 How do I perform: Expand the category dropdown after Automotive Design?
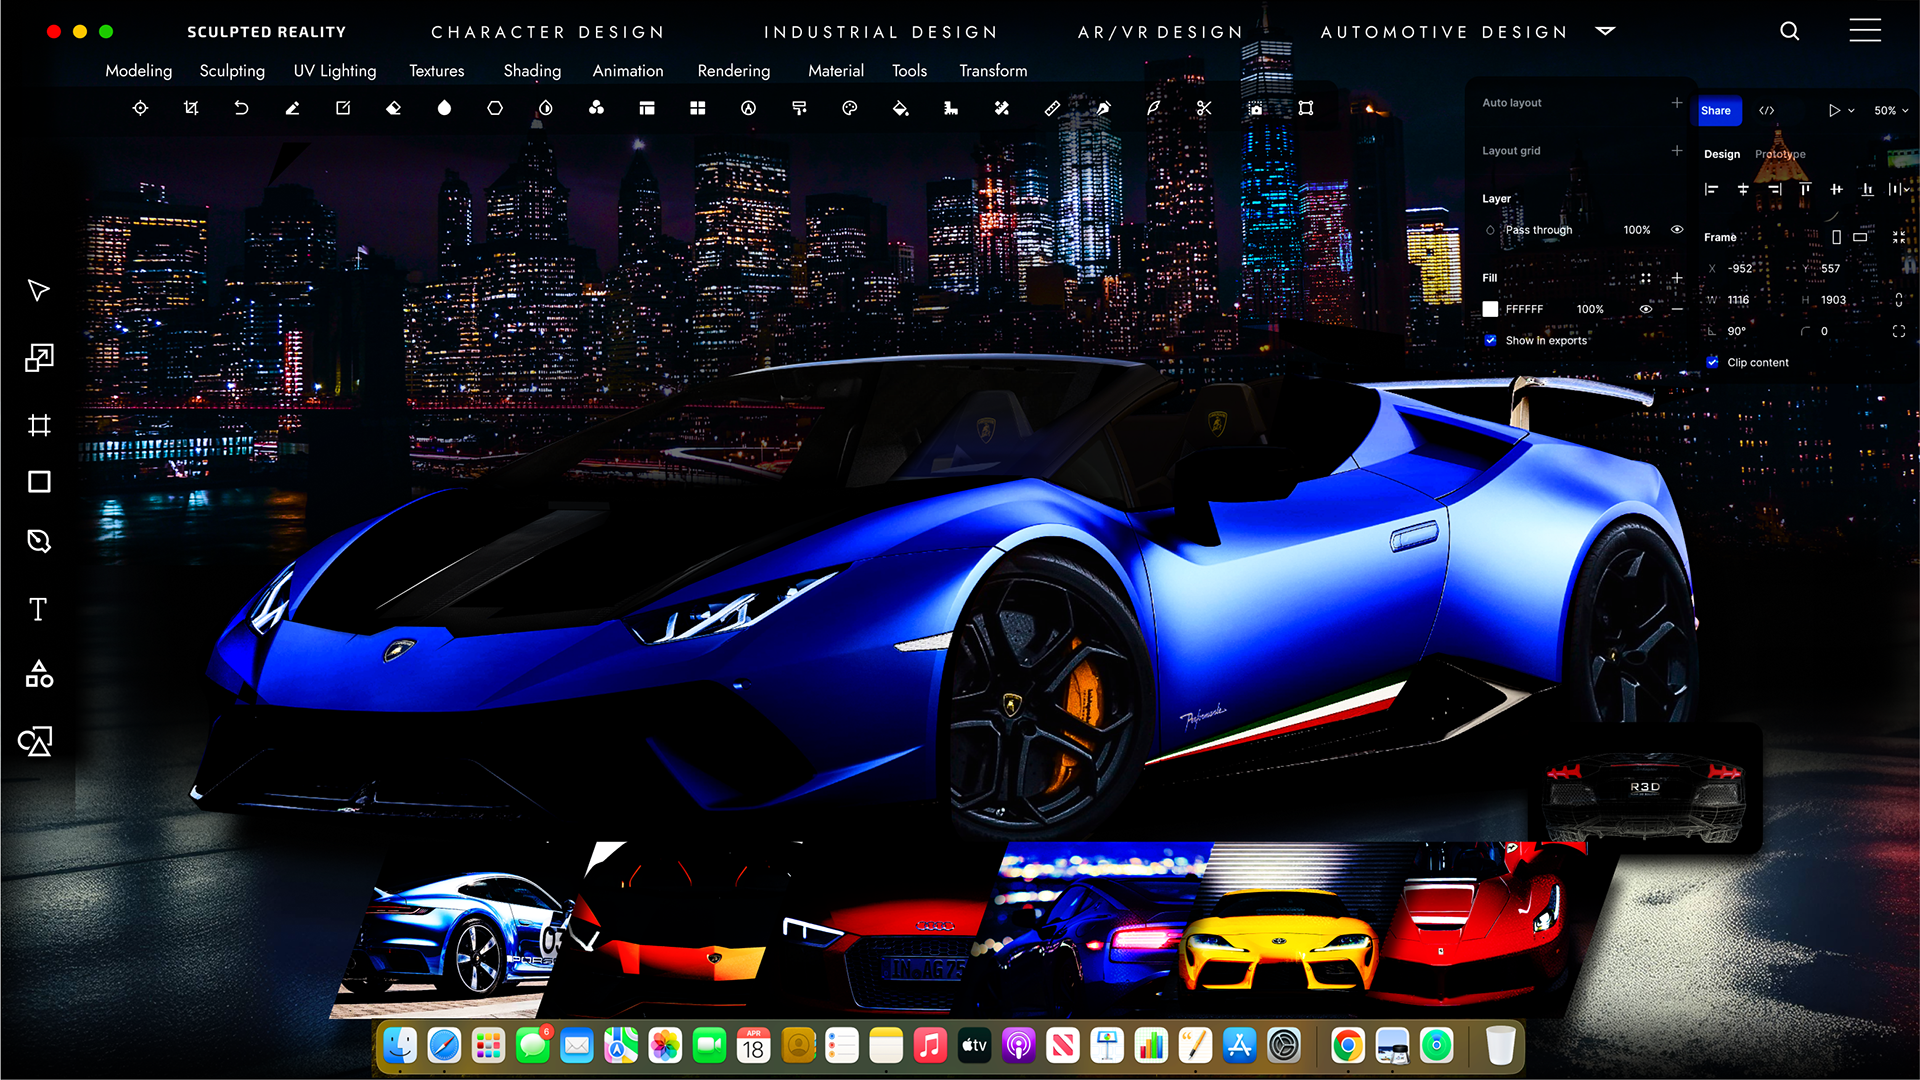(x=1605, y=31)
